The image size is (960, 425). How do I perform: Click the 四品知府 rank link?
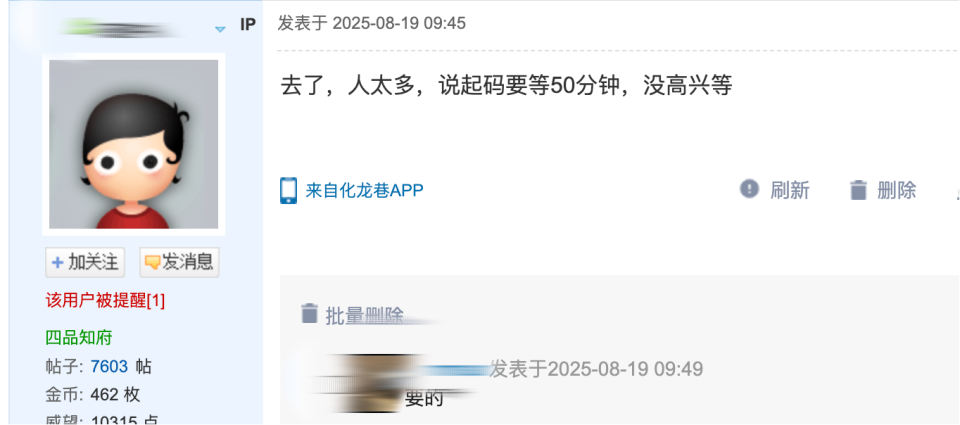pyautogui.click(x=79, y=337)
